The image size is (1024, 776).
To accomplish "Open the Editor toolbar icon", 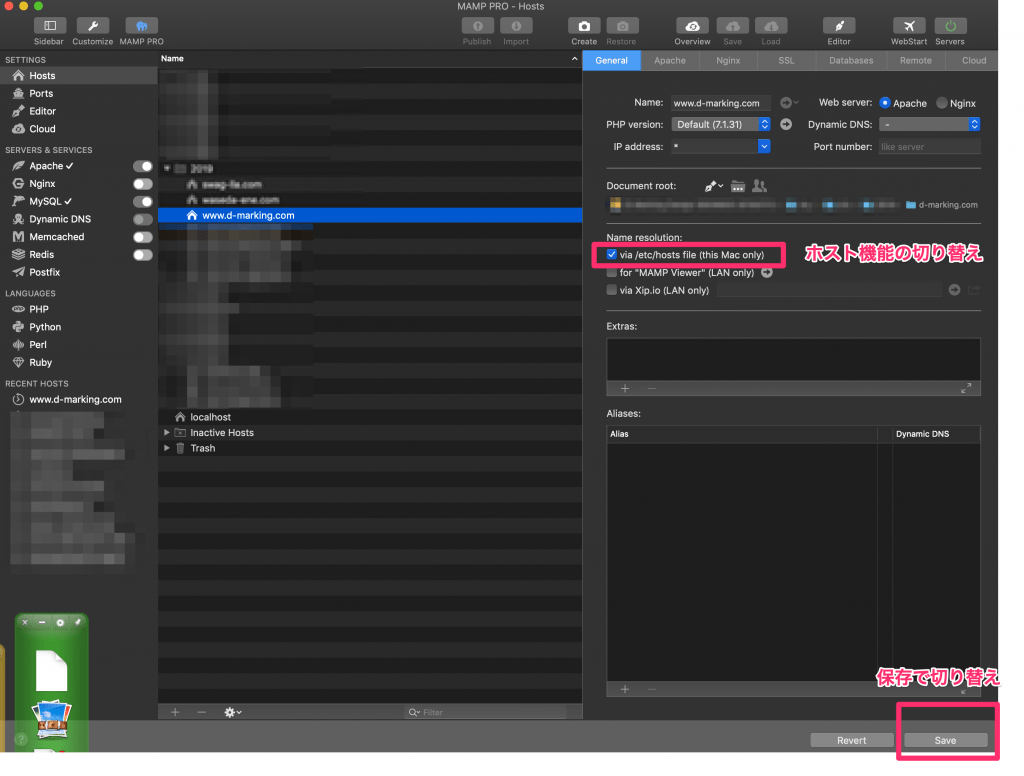I will 839,26.
